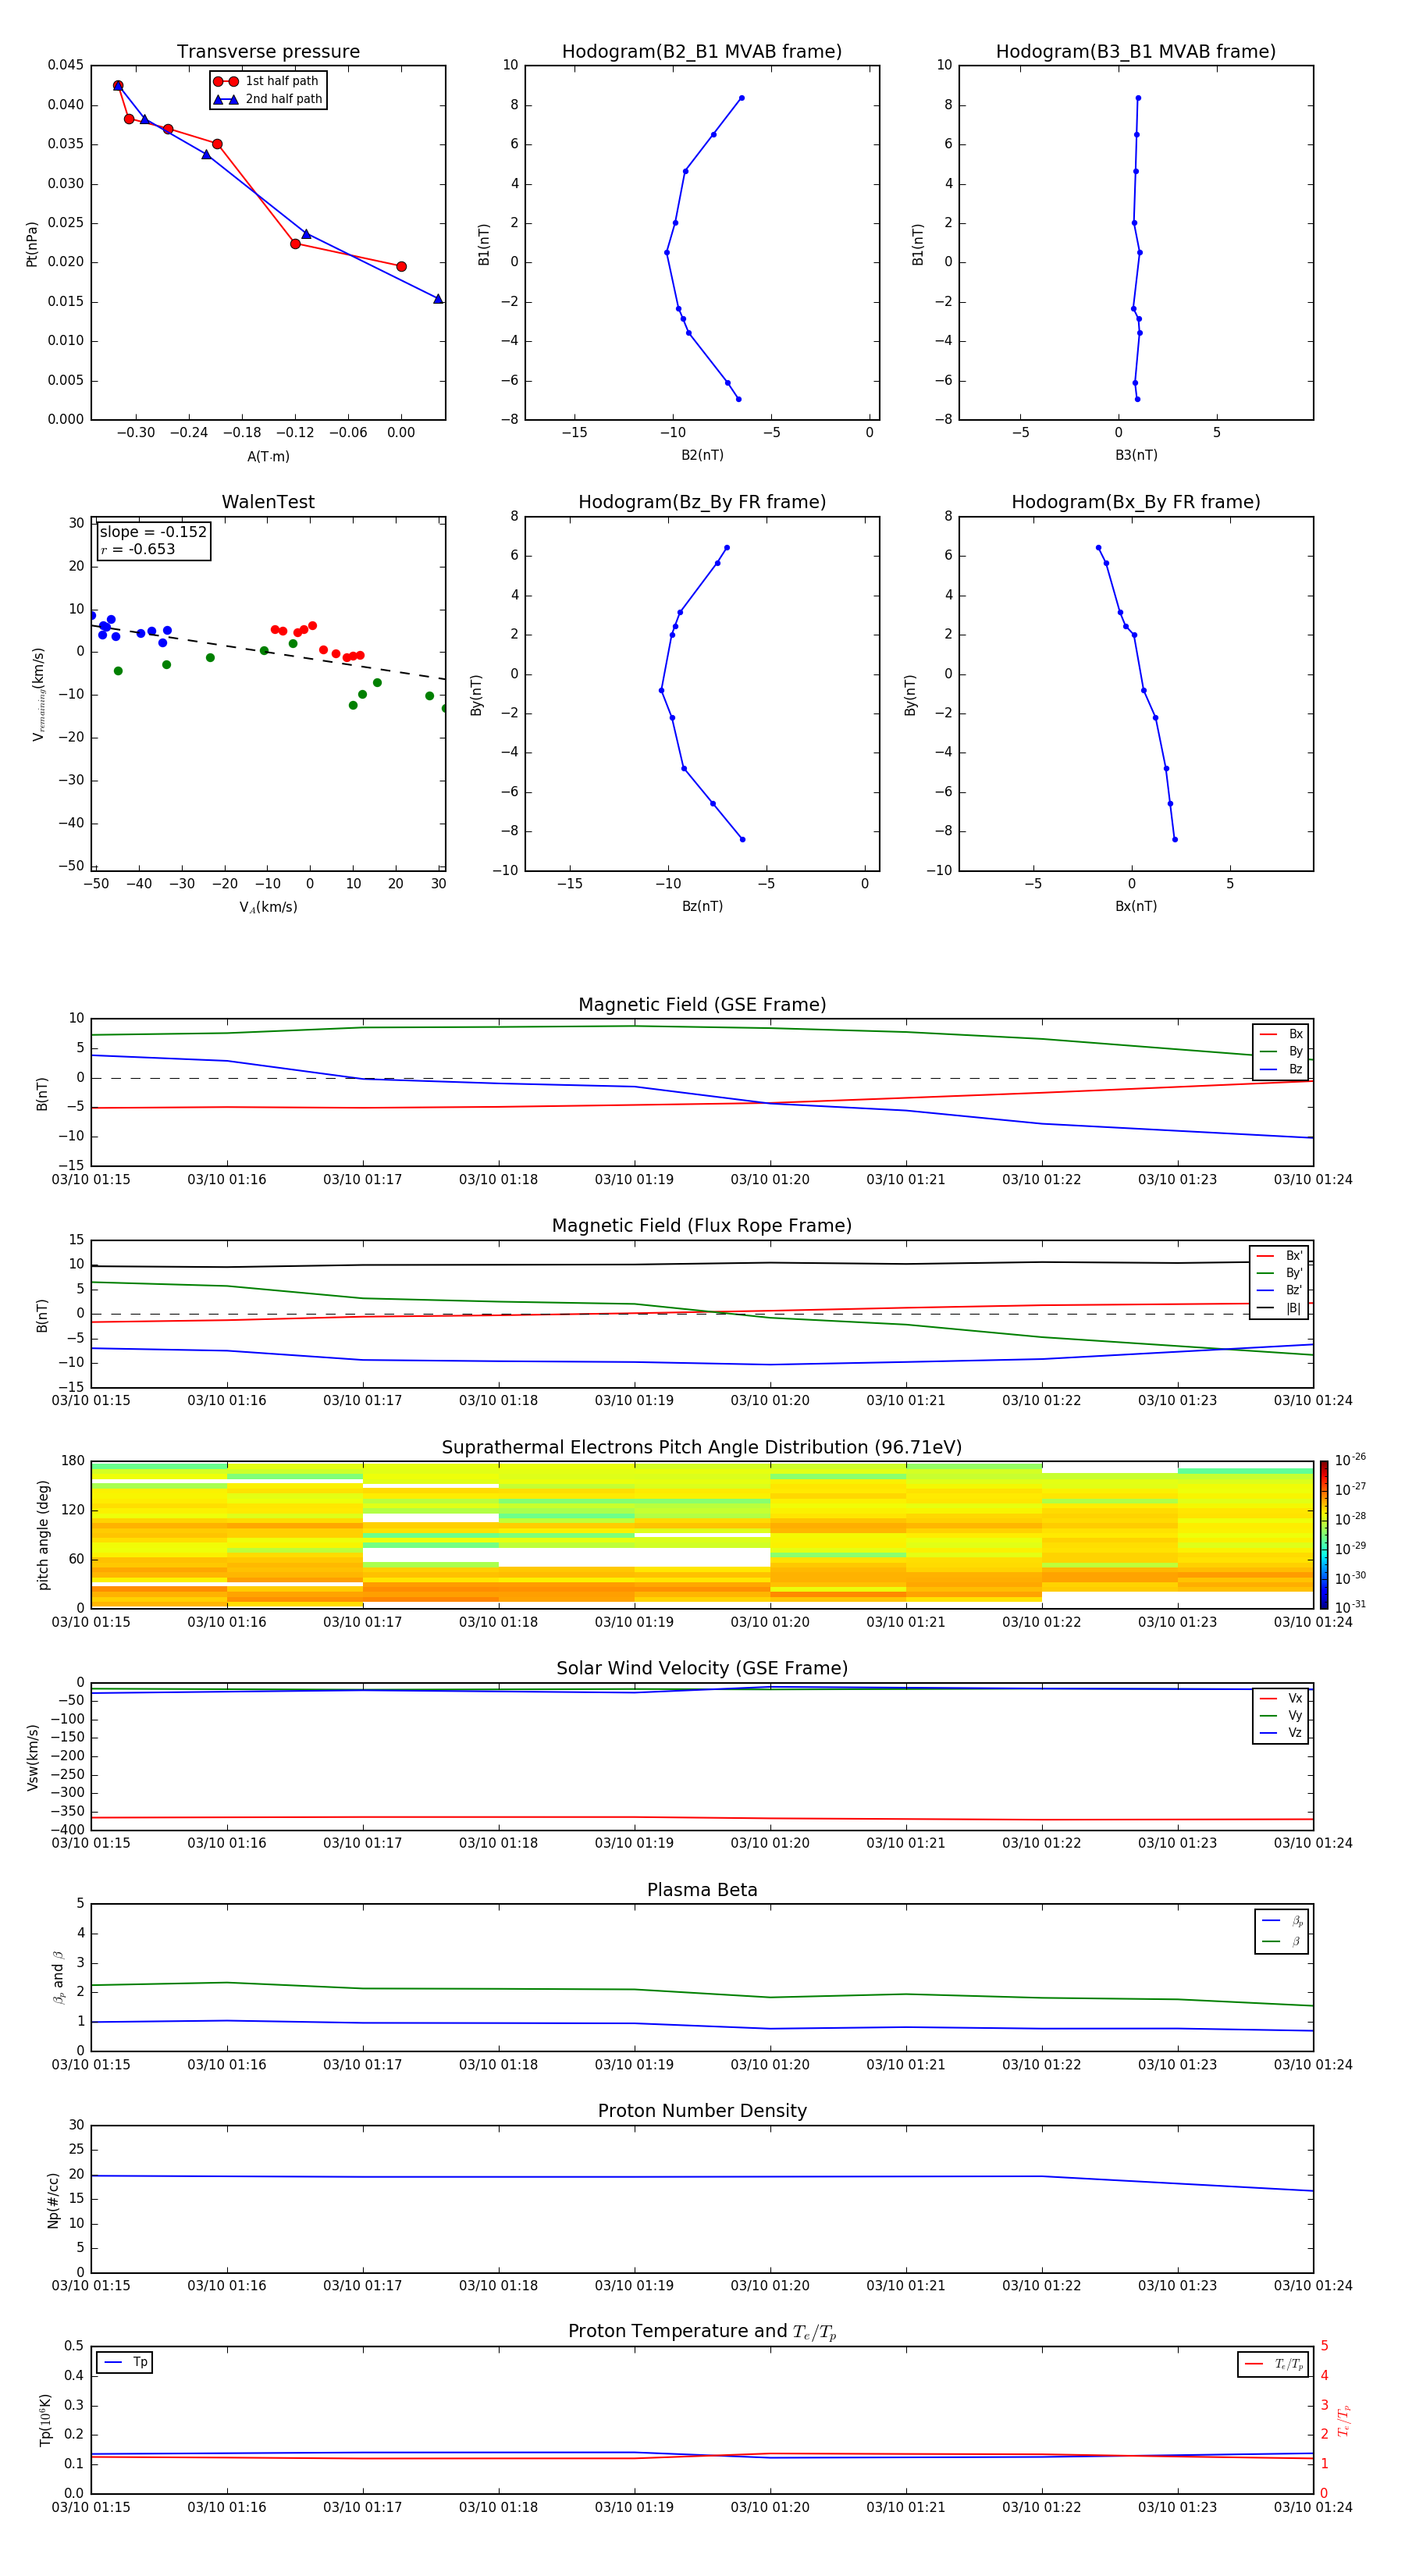Viewport: 1405px width, 2576px height.
Task: Select the By' legend entry
Action: click(x=1280, y=1273)
